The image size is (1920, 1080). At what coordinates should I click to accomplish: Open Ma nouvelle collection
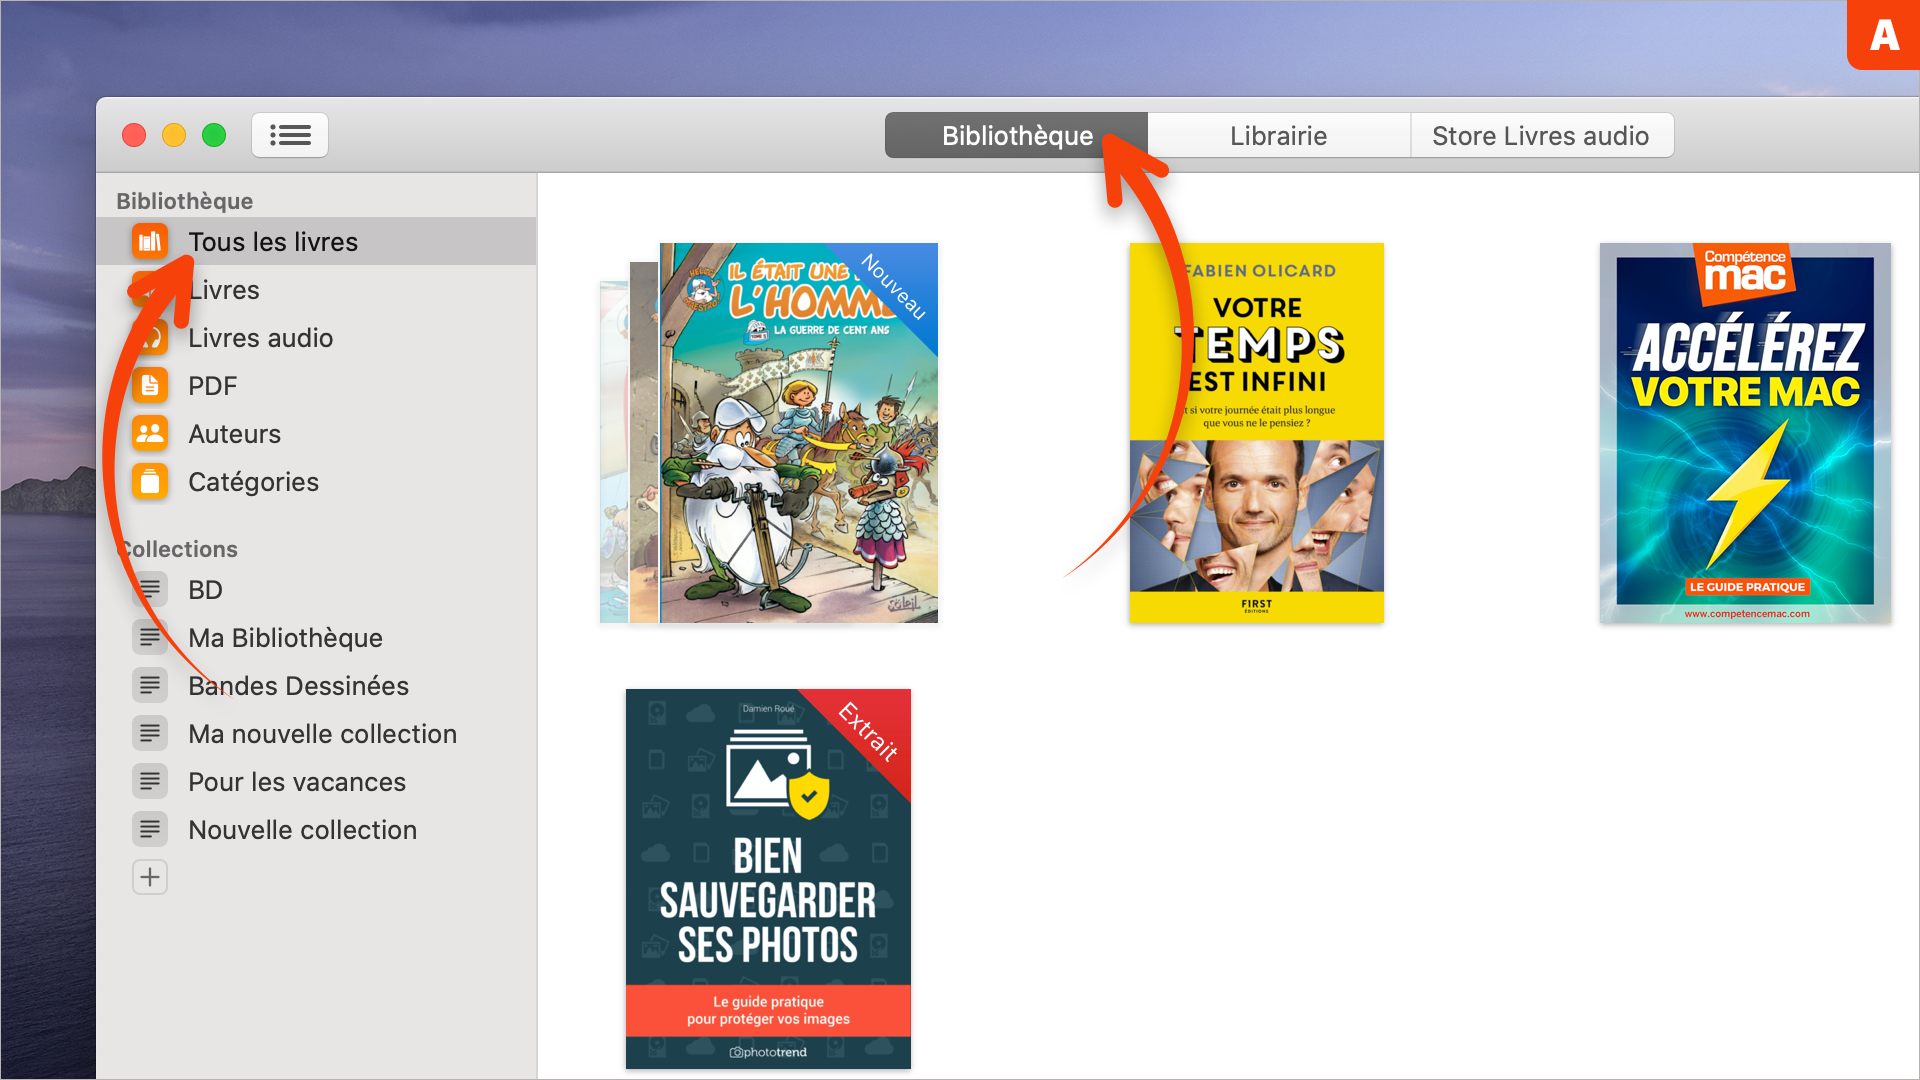(322, 734)
